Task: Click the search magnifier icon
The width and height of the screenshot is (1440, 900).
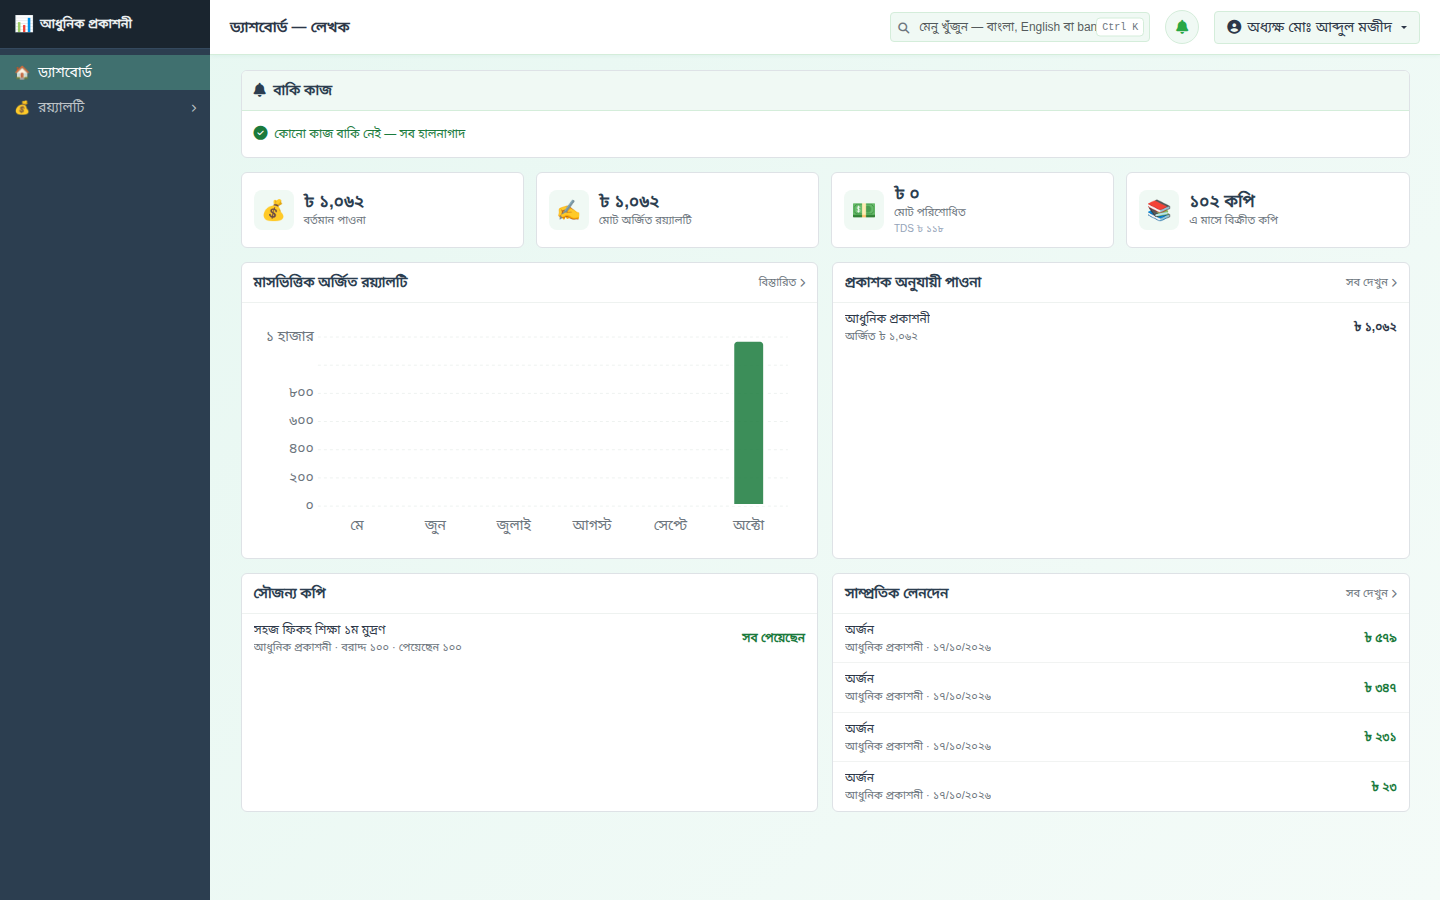Action: tap(904, 28)
